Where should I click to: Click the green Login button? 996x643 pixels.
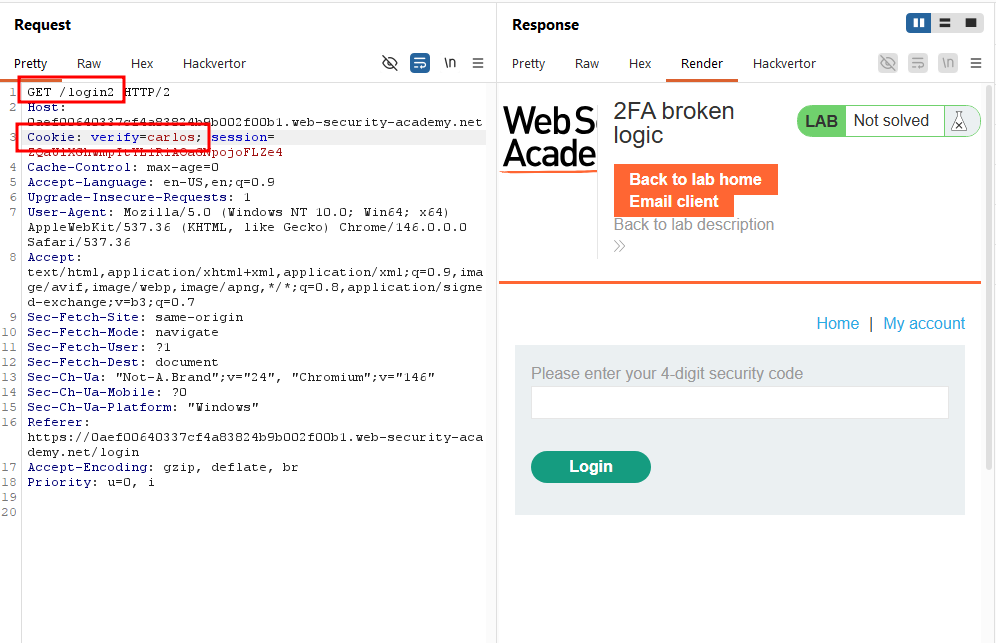pos(591,467)
